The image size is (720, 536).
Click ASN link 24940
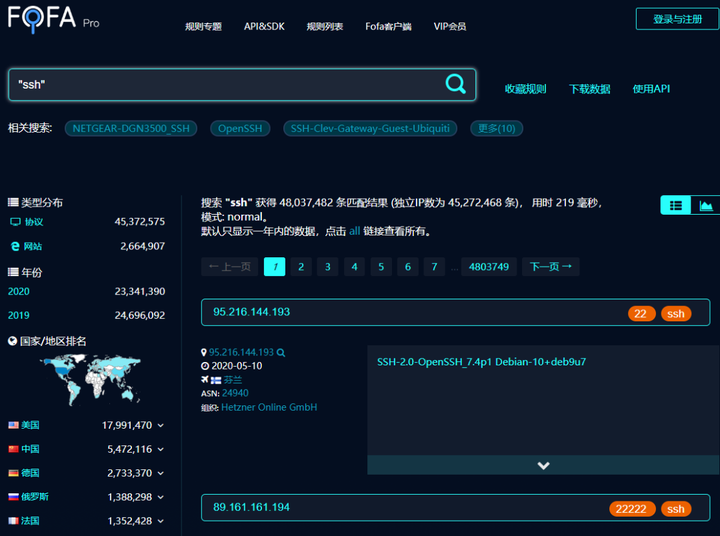[x=235, y=393]
